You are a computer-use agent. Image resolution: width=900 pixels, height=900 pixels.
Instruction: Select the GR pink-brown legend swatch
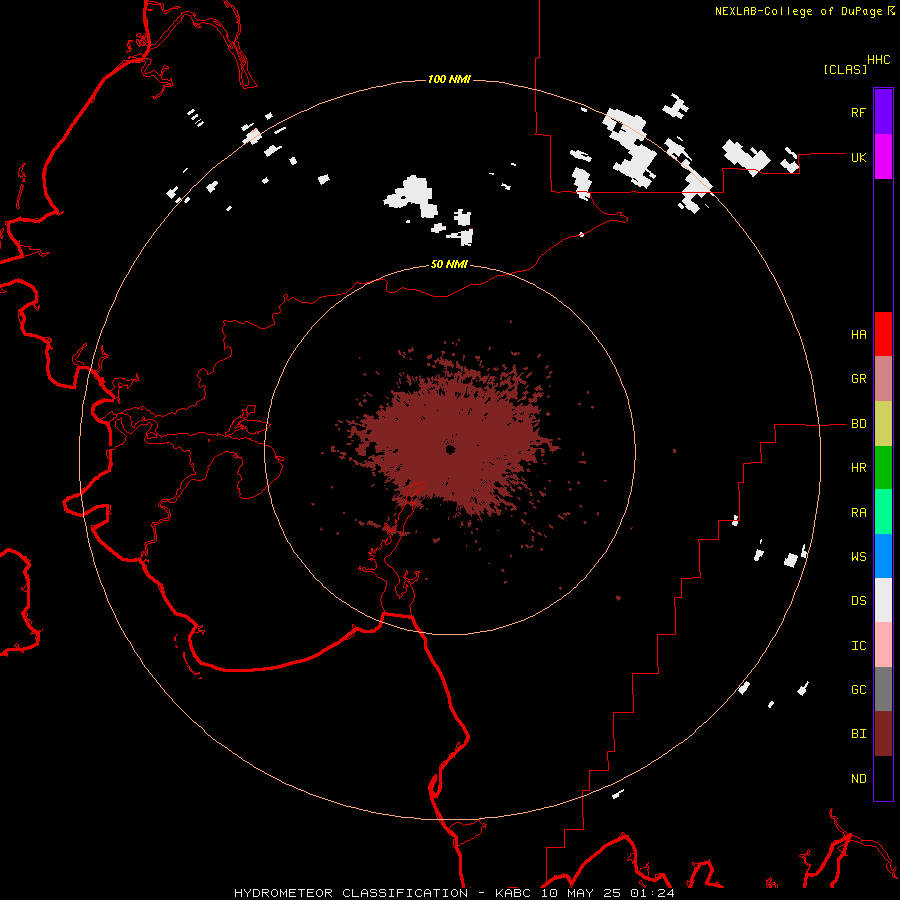[x=883, y=379]
